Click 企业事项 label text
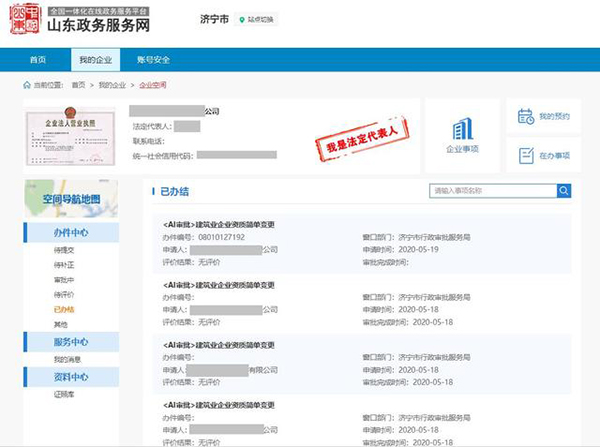This screenshot has width=600, height=447. click(x=463, y=149)
